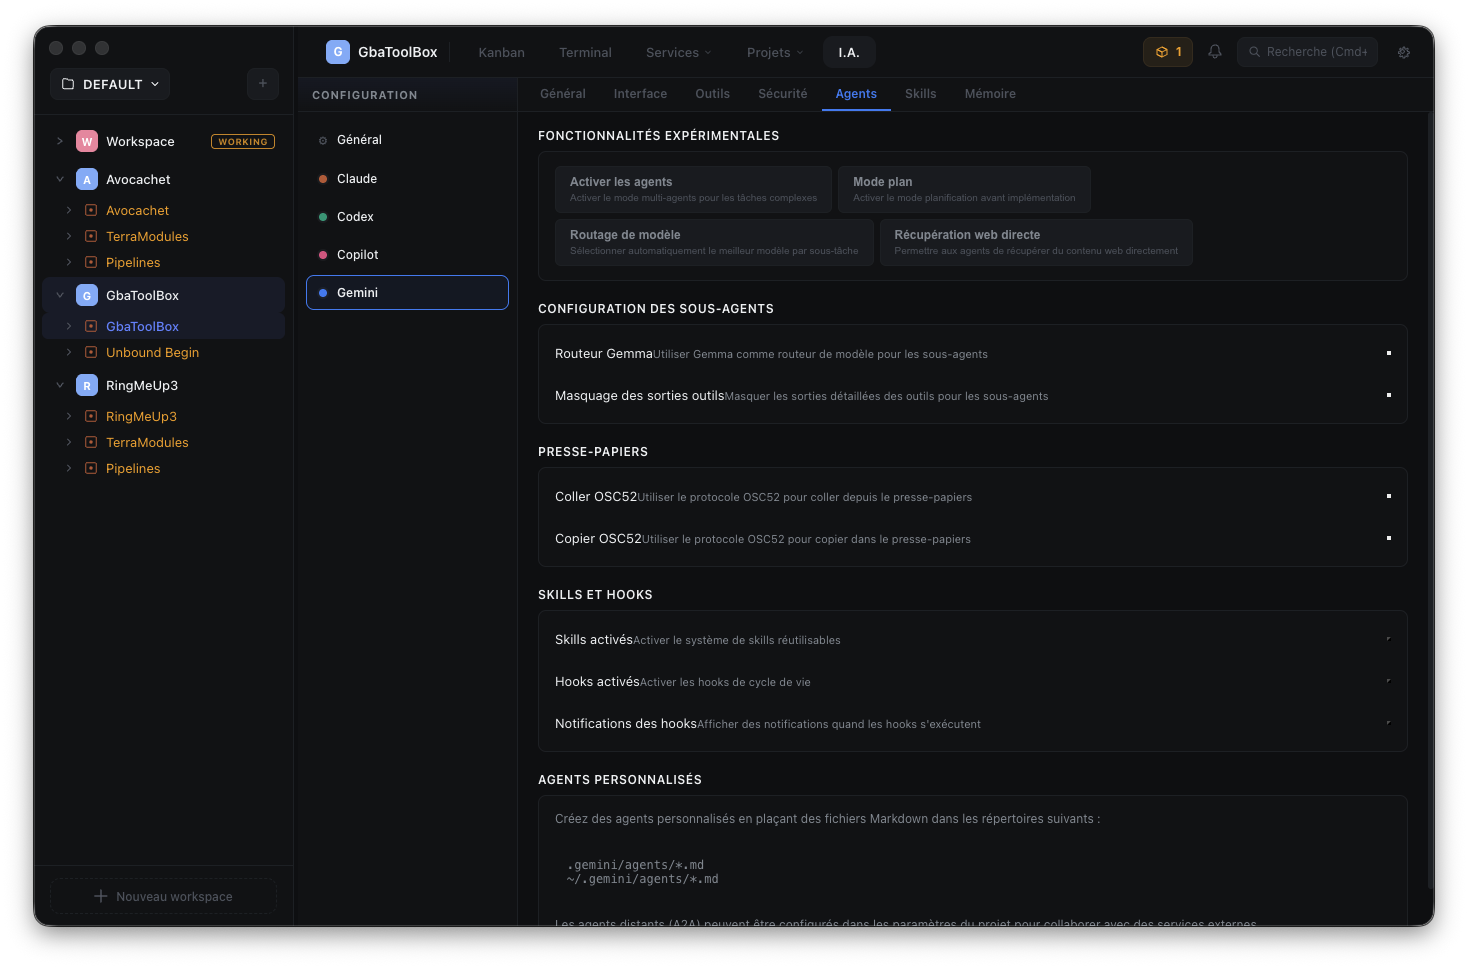Click the pink "W" Workspace avatar
This screenshot has height=968, width=1468.
(87, 142)
